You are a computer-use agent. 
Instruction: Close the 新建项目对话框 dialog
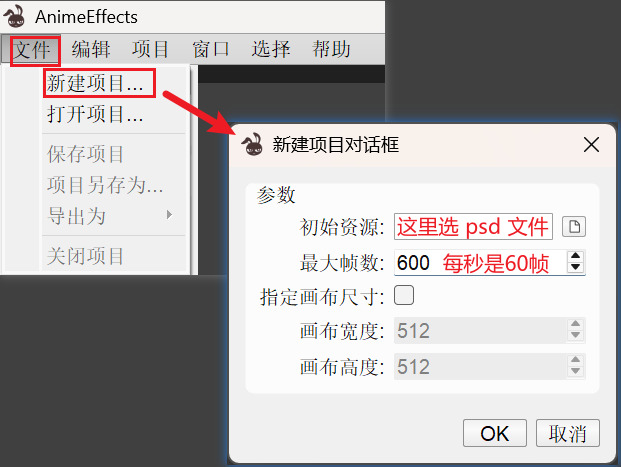coord(591,145)
